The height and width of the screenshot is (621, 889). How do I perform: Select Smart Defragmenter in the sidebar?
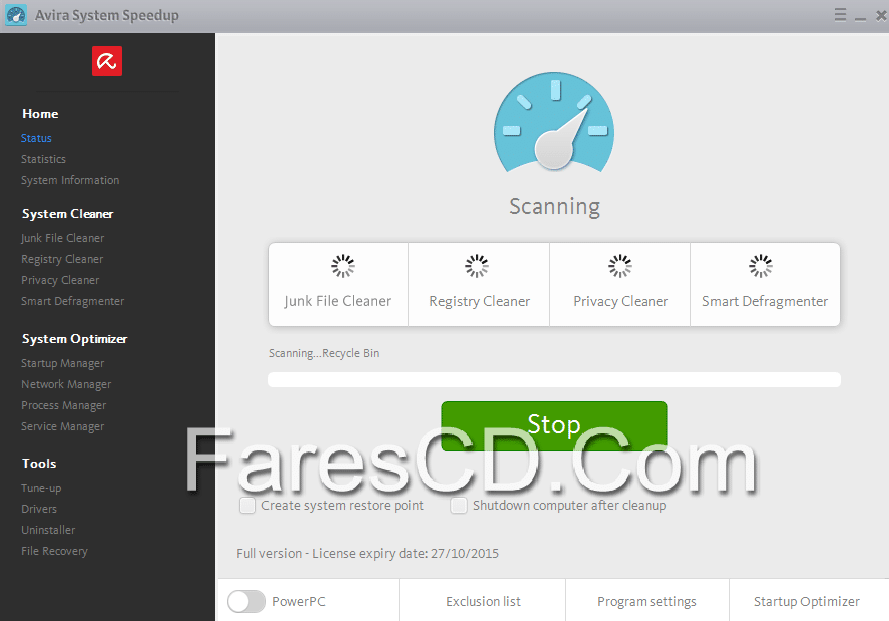[73, 301]
